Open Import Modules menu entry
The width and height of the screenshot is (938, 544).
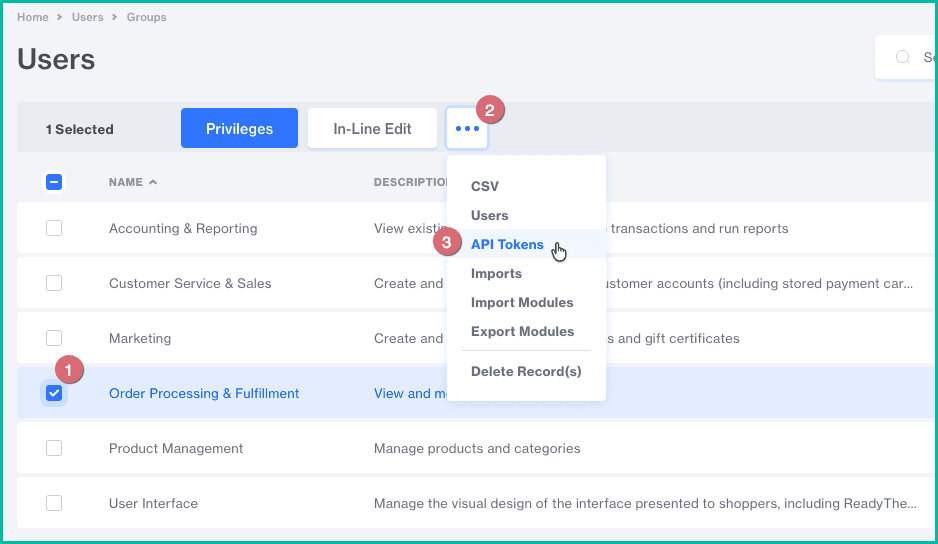coord(522,302)
